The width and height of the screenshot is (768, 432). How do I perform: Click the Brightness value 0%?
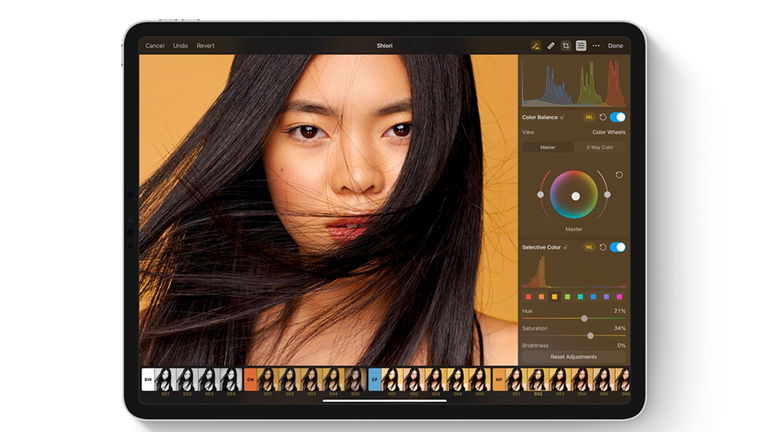[621, 345]
